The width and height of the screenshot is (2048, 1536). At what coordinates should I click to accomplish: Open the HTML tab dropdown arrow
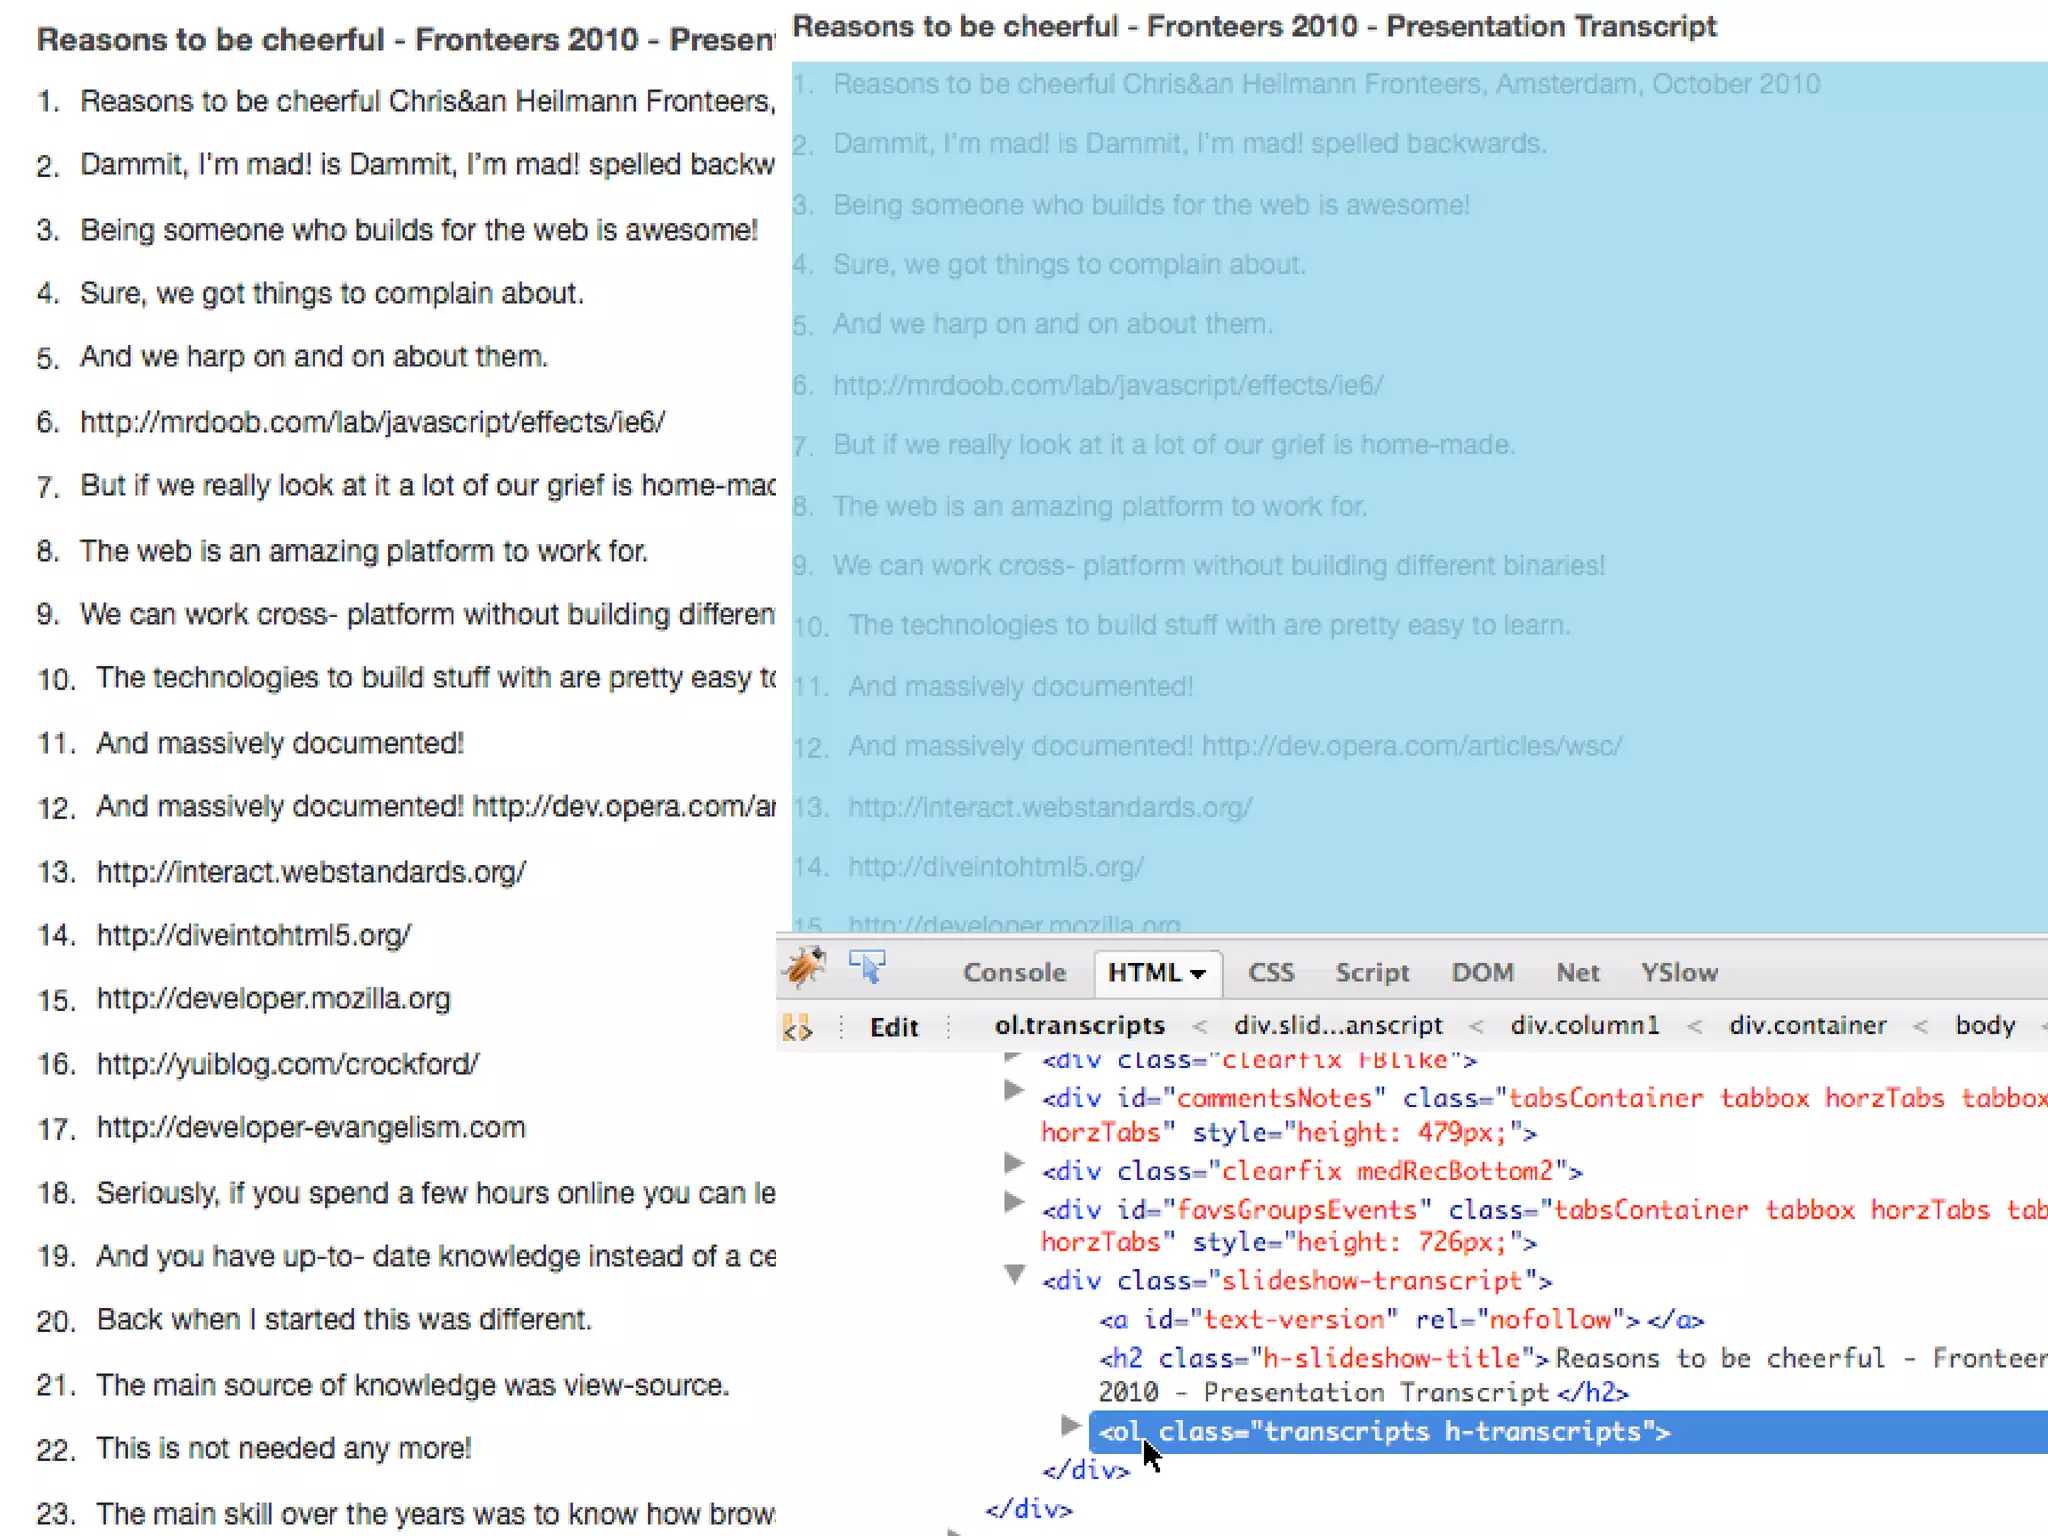pyautogui.click(x=1199, y=974)
